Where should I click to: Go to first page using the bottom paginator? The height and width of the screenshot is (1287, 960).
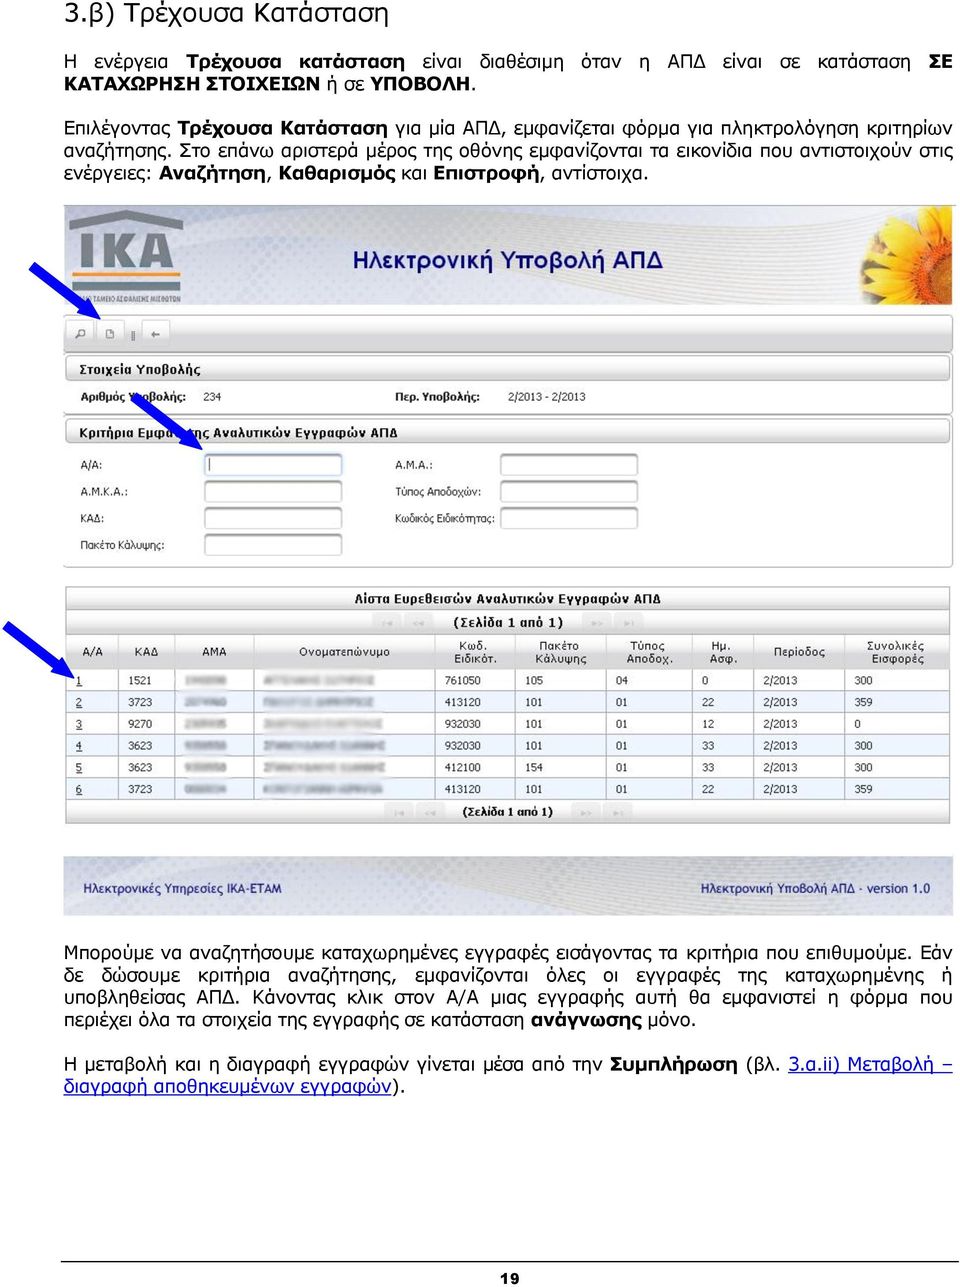click(399, 812)
